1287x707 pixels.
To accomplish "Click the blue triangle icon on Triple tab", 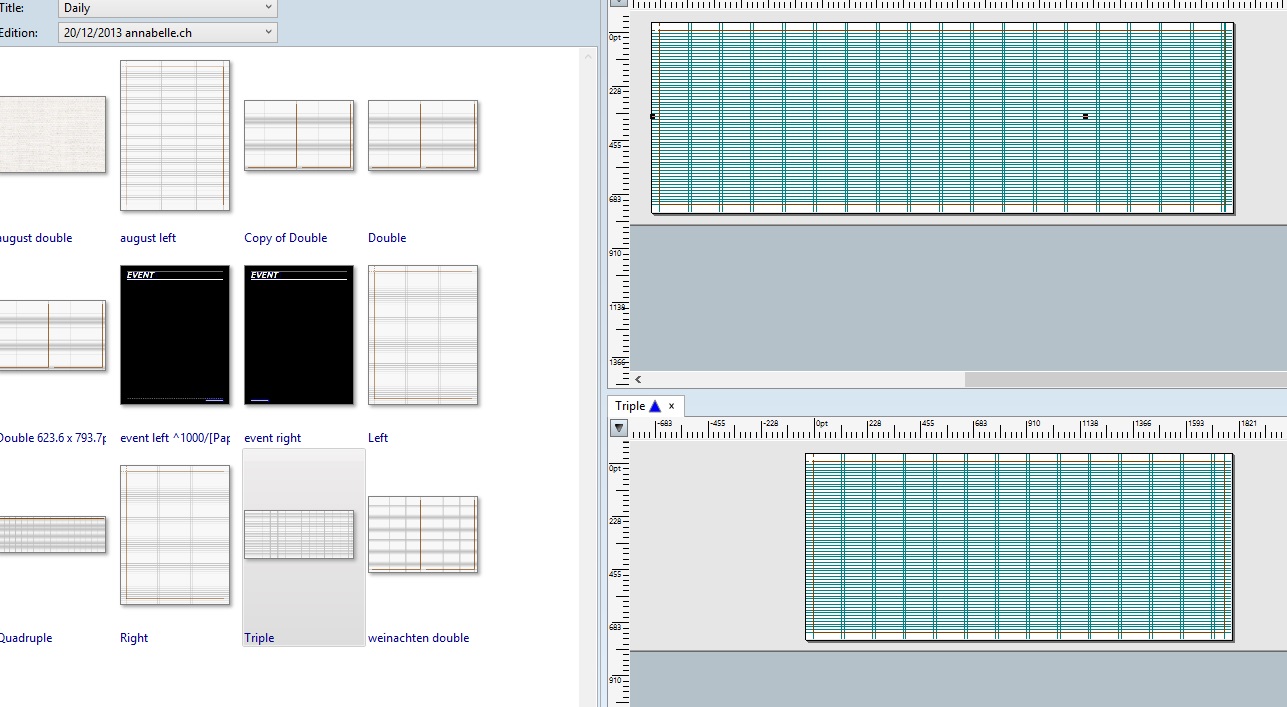I will pyautogui.click(x=655, y=406).
